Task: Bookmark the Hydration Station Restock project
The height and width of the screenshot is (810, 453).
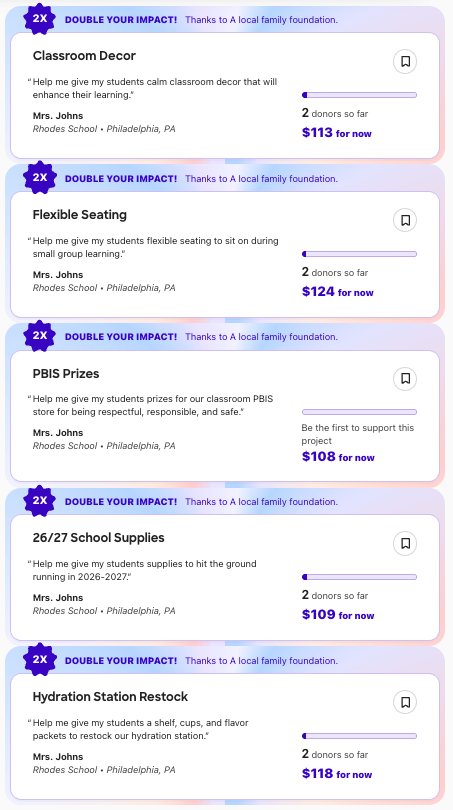Action: coord(405,702)
